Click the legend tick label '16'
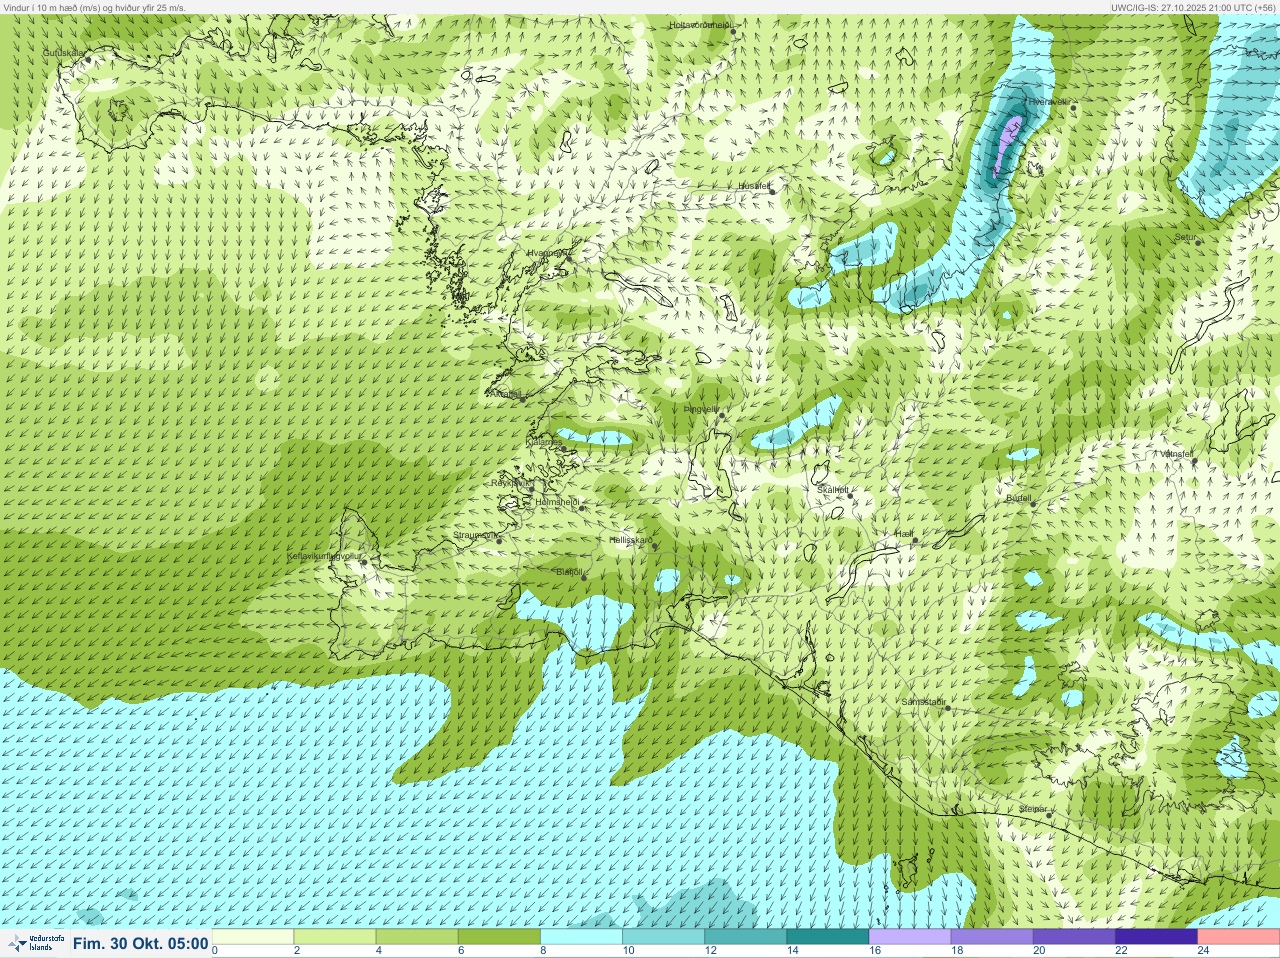 (874, 951)
